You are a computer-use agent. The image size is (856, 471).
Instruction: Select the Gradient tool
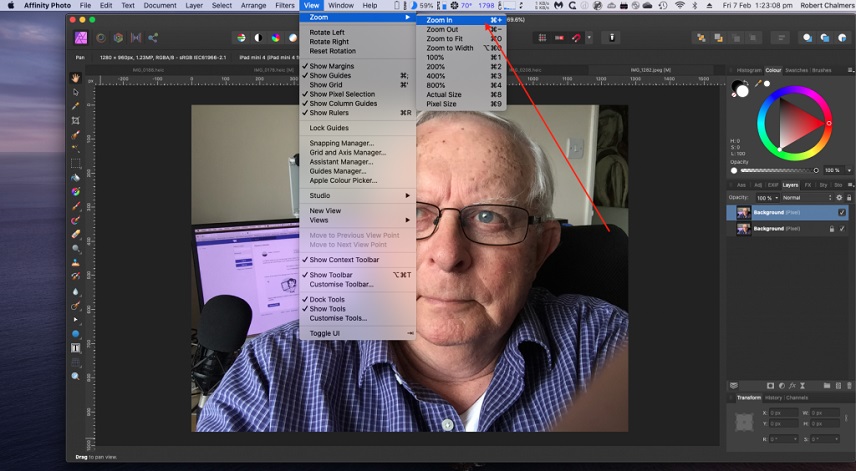pyautogui.click(x=75, y=192)
